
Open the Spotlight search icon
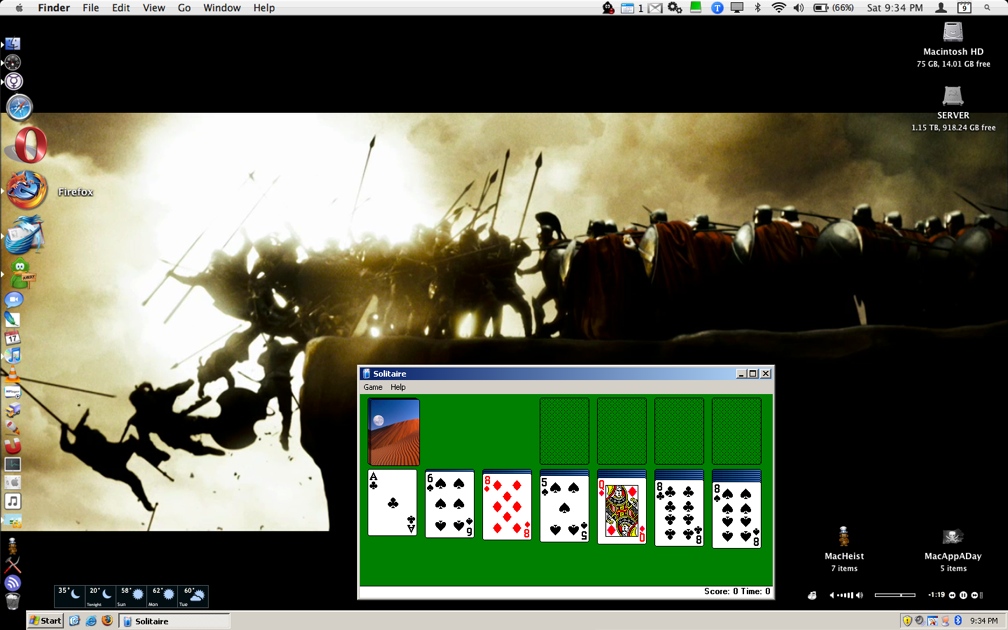pos(987,8)
